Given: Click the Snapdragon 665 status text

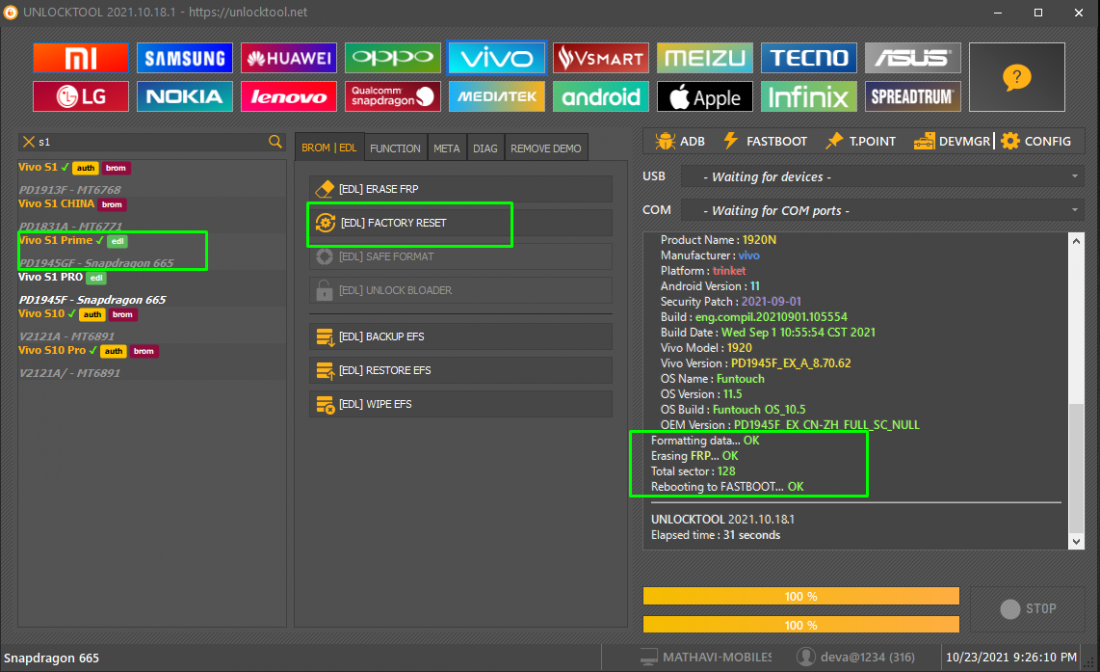Looking at the screenshot, I should 51,658.
